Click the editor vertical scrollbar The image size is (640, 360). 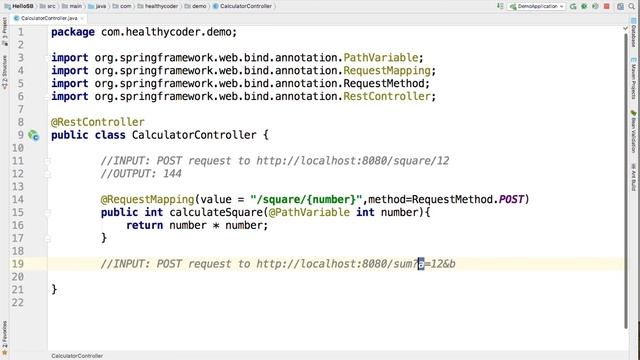[x=626, y=180]
